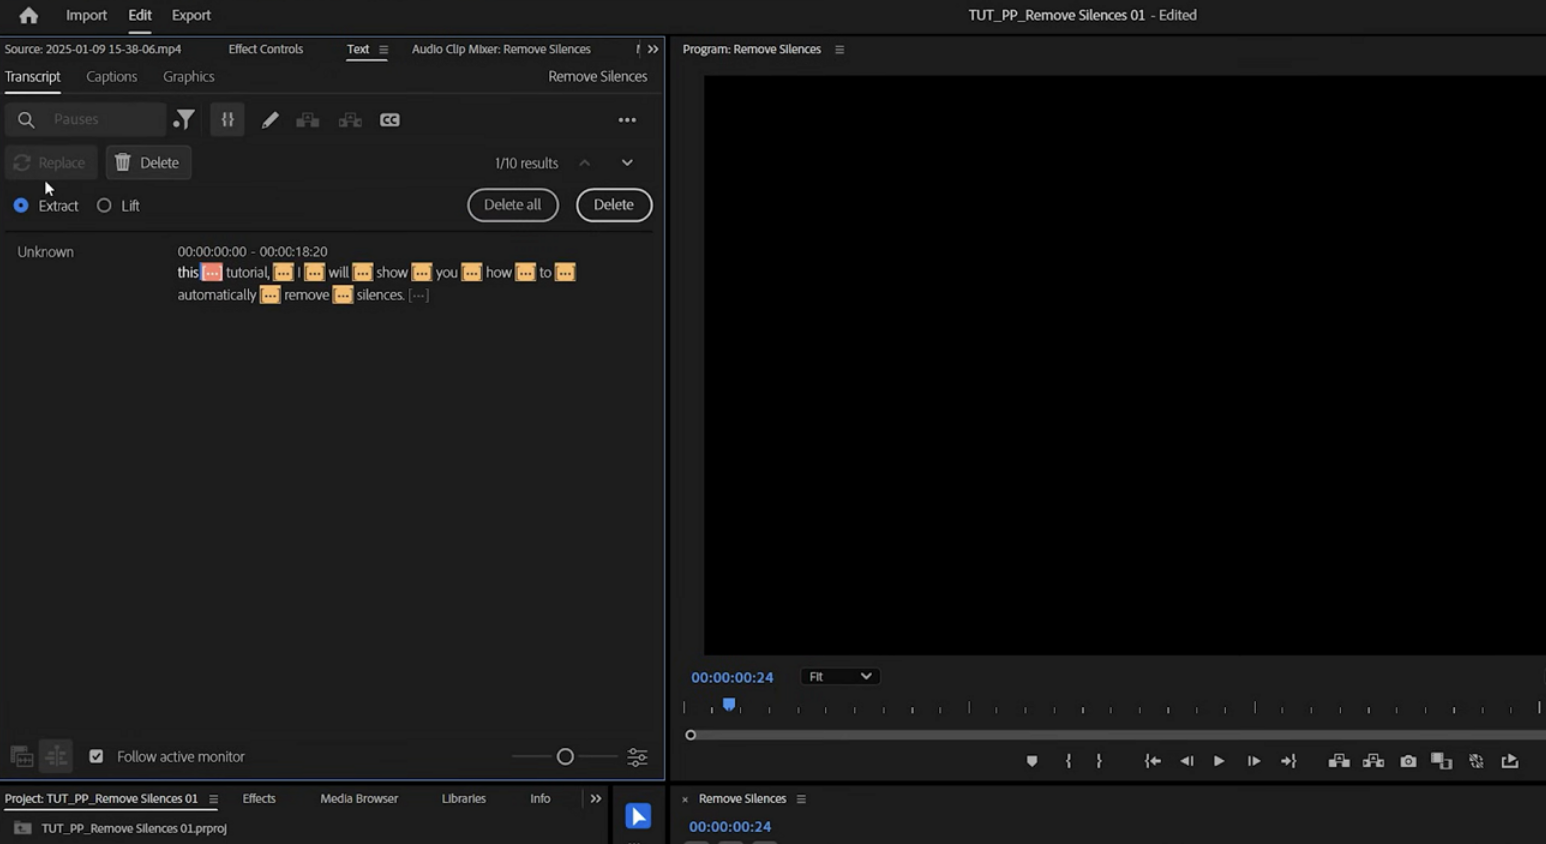
Task: Switch to the Captions tab
Action: click(x=111, y=77)
